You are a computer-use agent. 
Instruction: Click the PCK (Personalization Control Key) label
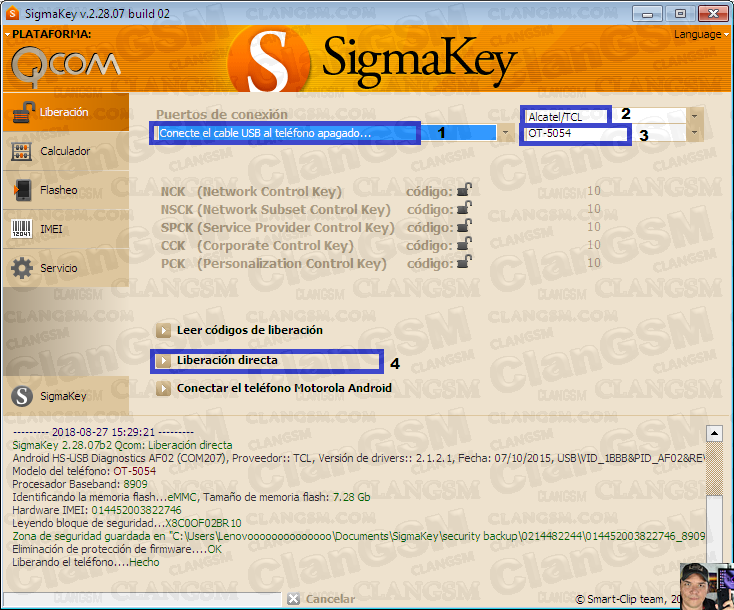[273, 264]
